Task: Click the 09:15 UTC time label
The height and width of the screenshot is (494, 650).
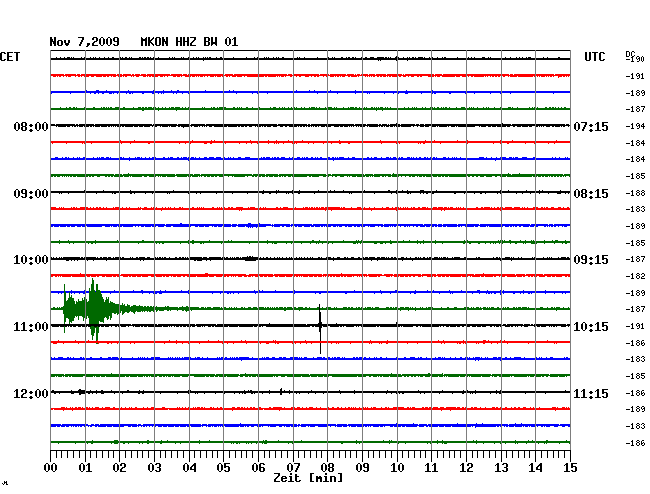Action: pyautogui.click(x=591, y=260)
